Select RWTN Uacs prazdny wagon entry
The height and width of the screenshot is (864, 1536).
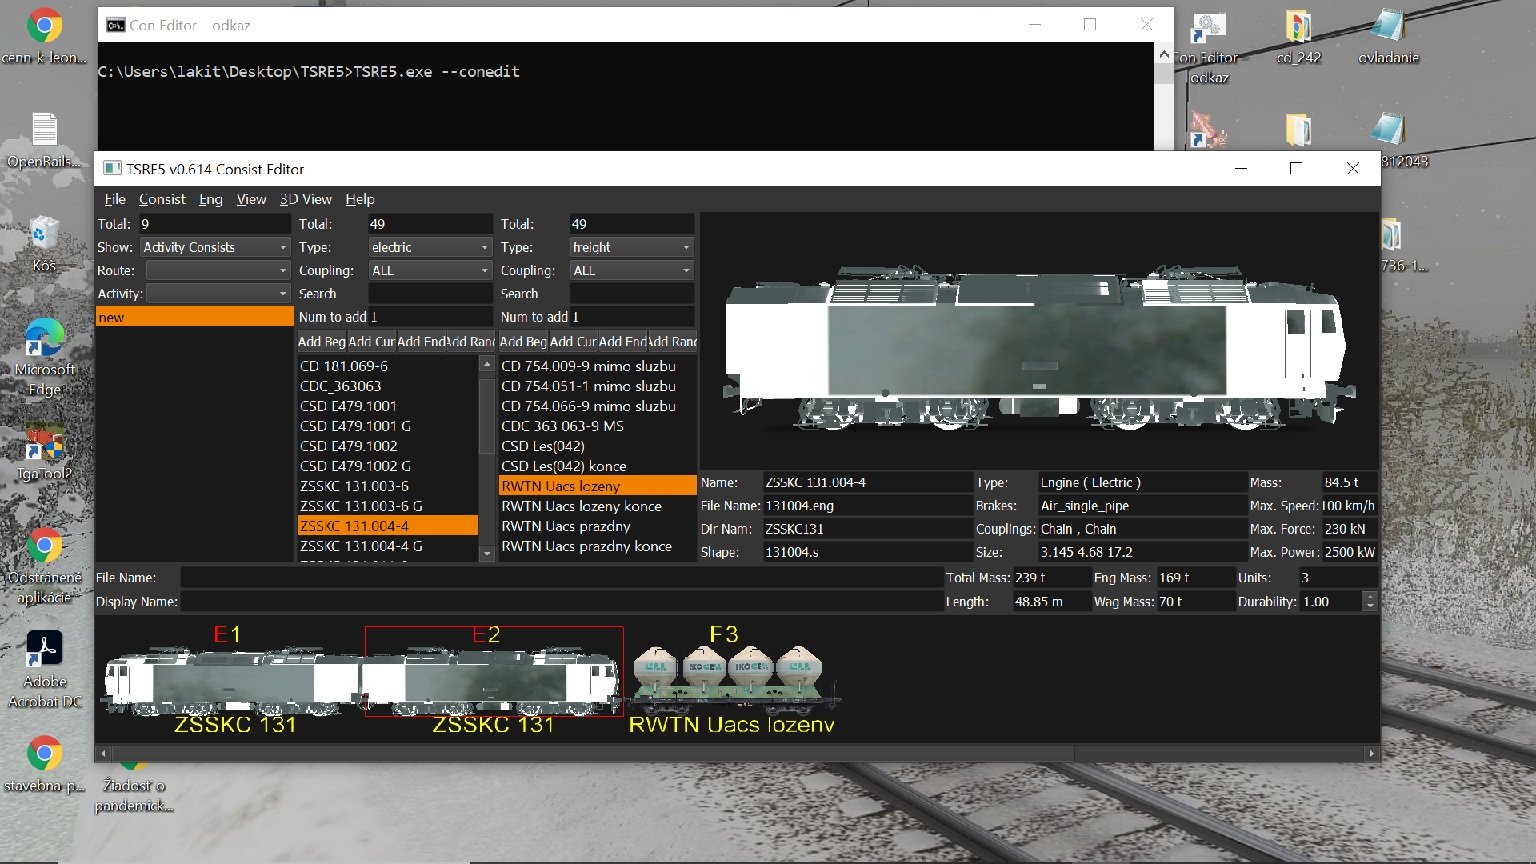pyautogui.click(x=566, y=526)
